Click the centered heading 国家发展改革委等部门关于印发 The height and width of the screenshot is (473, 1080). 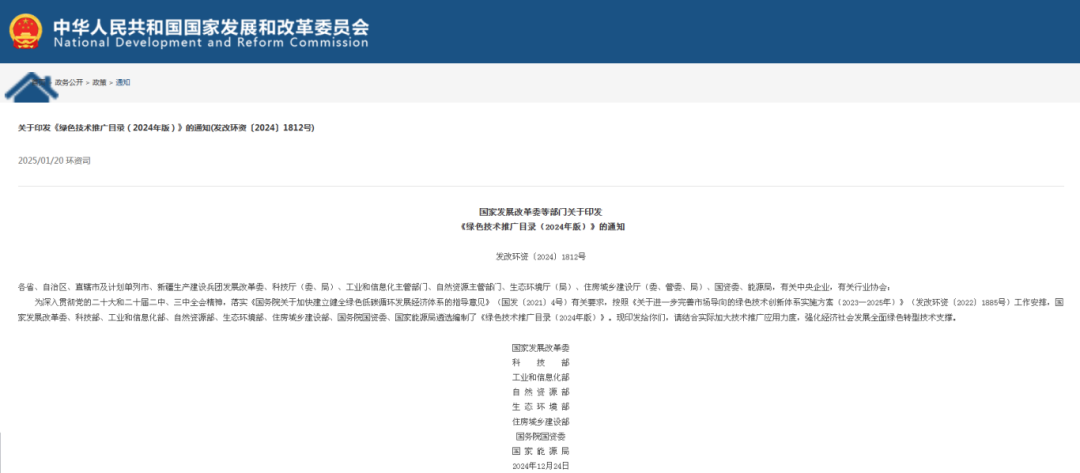tap(540, 212)
